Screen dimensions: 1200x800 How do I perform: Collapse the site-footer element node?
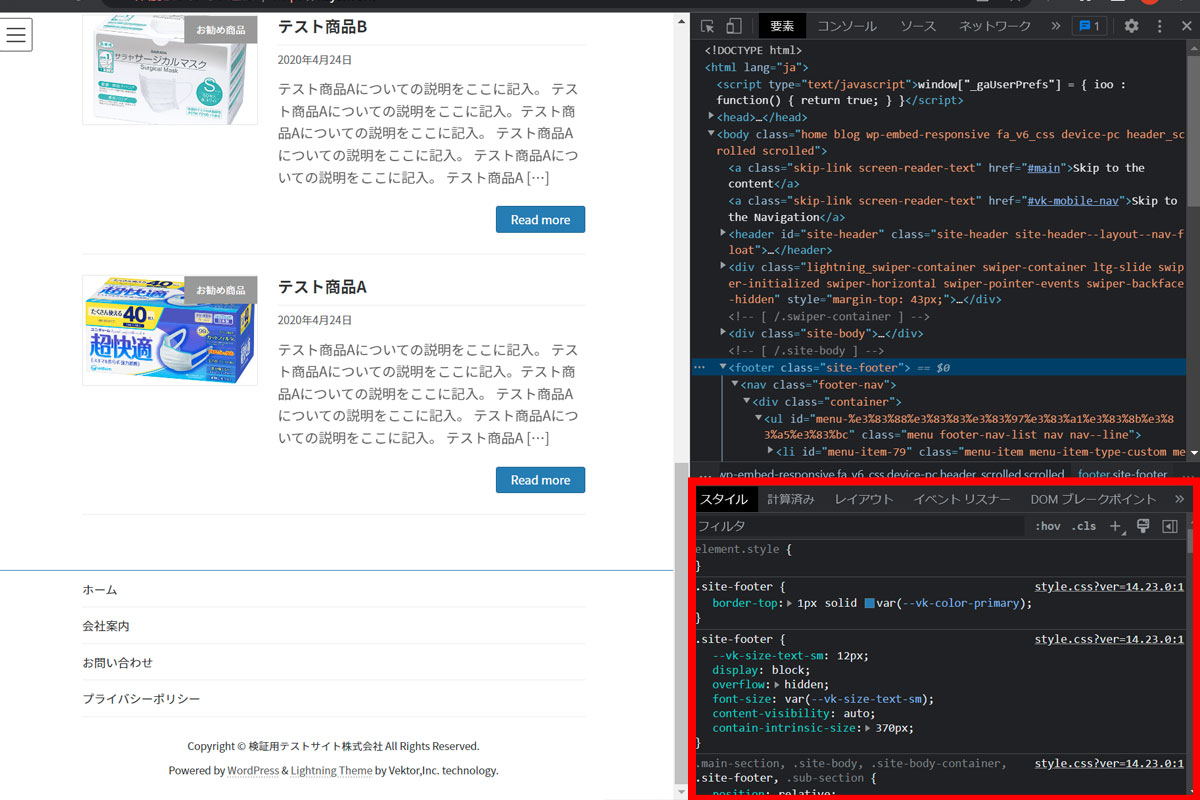pyautogui.click(x=723, y=367)
